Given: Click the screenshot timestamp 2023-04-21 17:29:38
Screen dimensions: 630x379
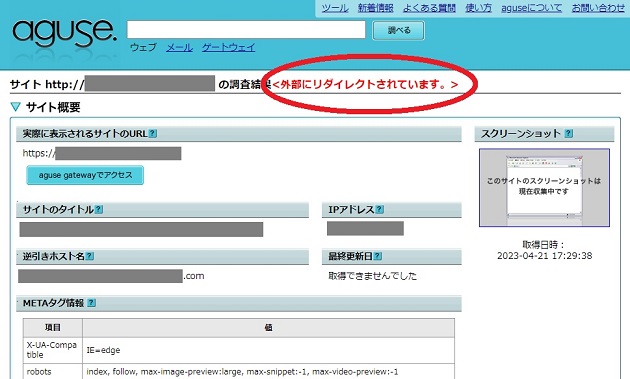Looking at the screenshot, I should pyautogui.click(x=544, y=256).
